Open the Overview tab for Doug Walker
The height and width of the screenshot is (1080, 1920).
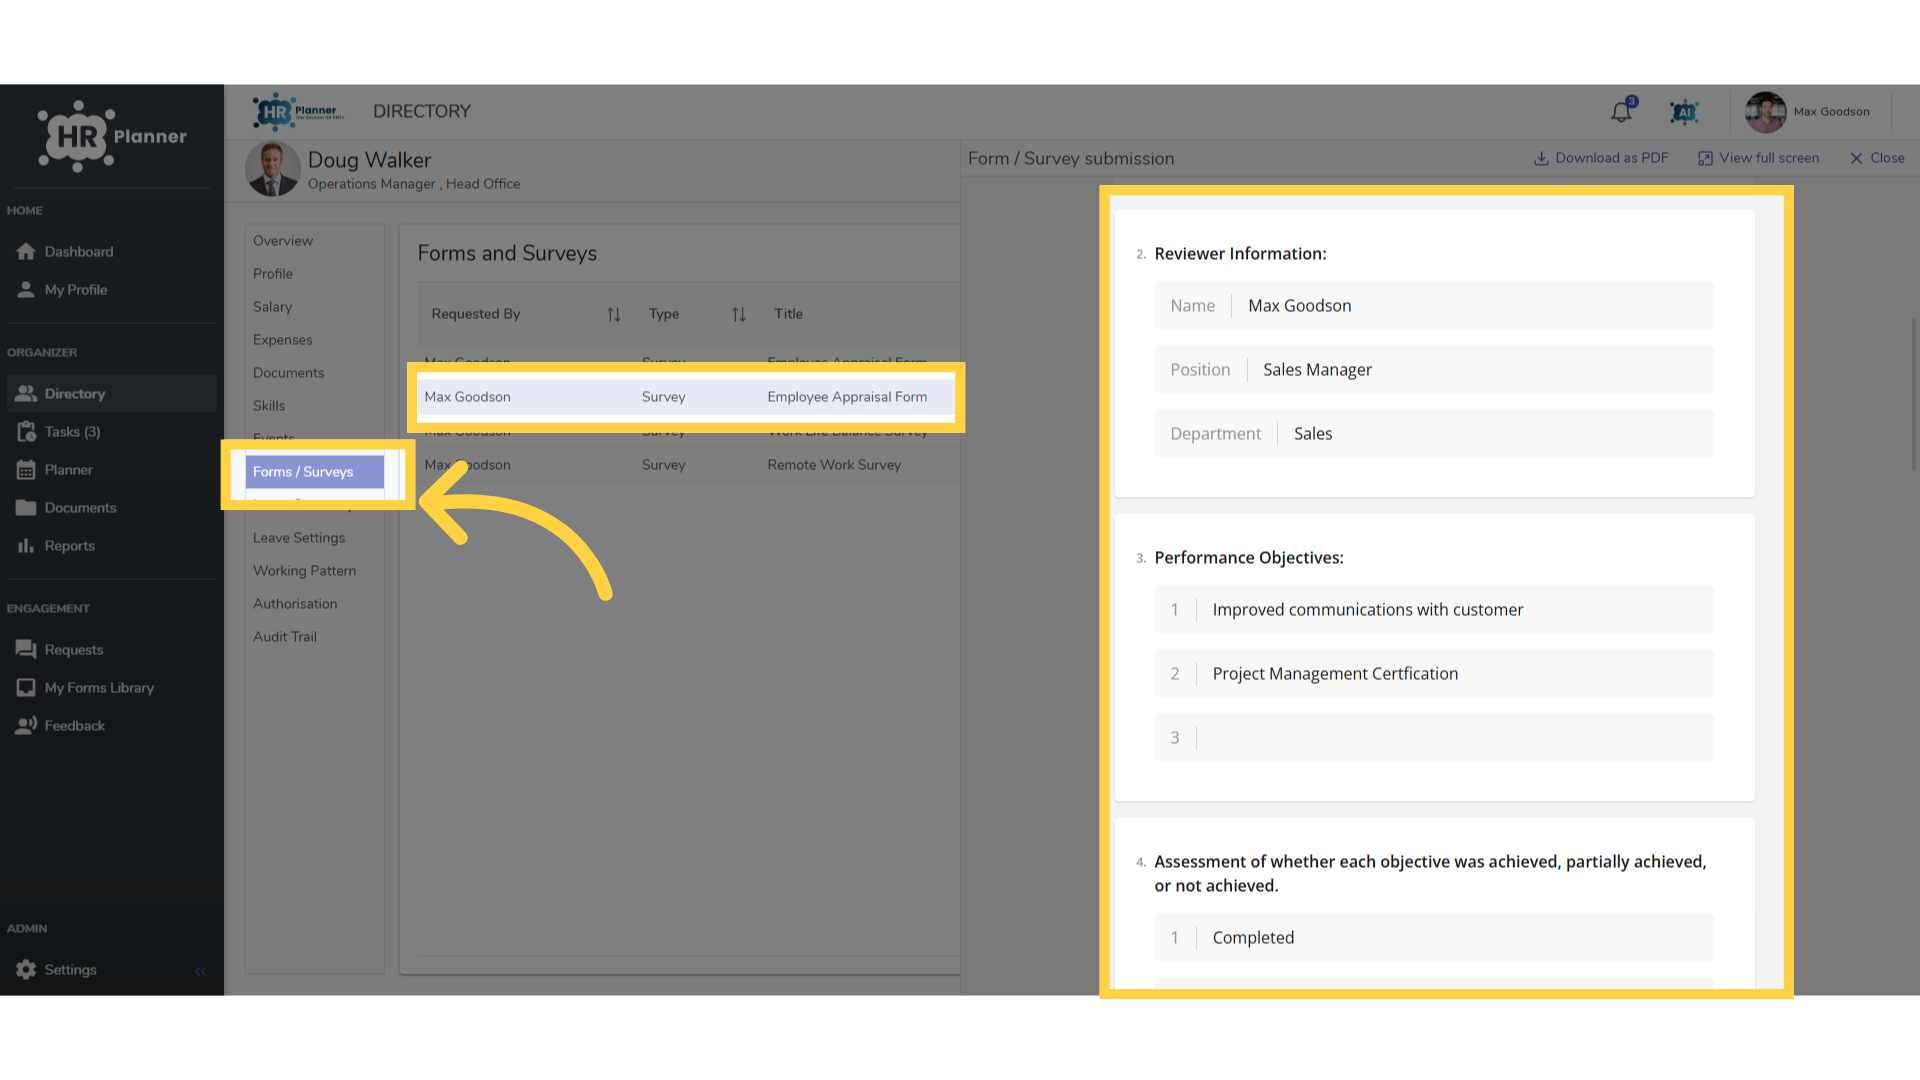click(283, 241)
